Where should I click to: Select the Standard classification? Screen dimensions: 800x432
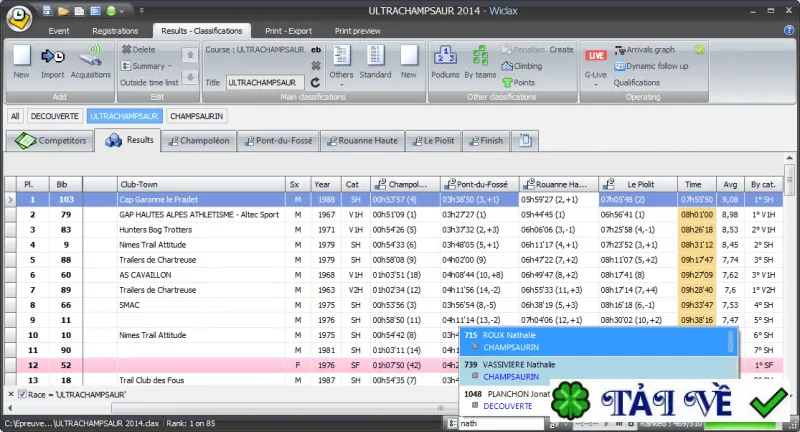click(375, 62)
